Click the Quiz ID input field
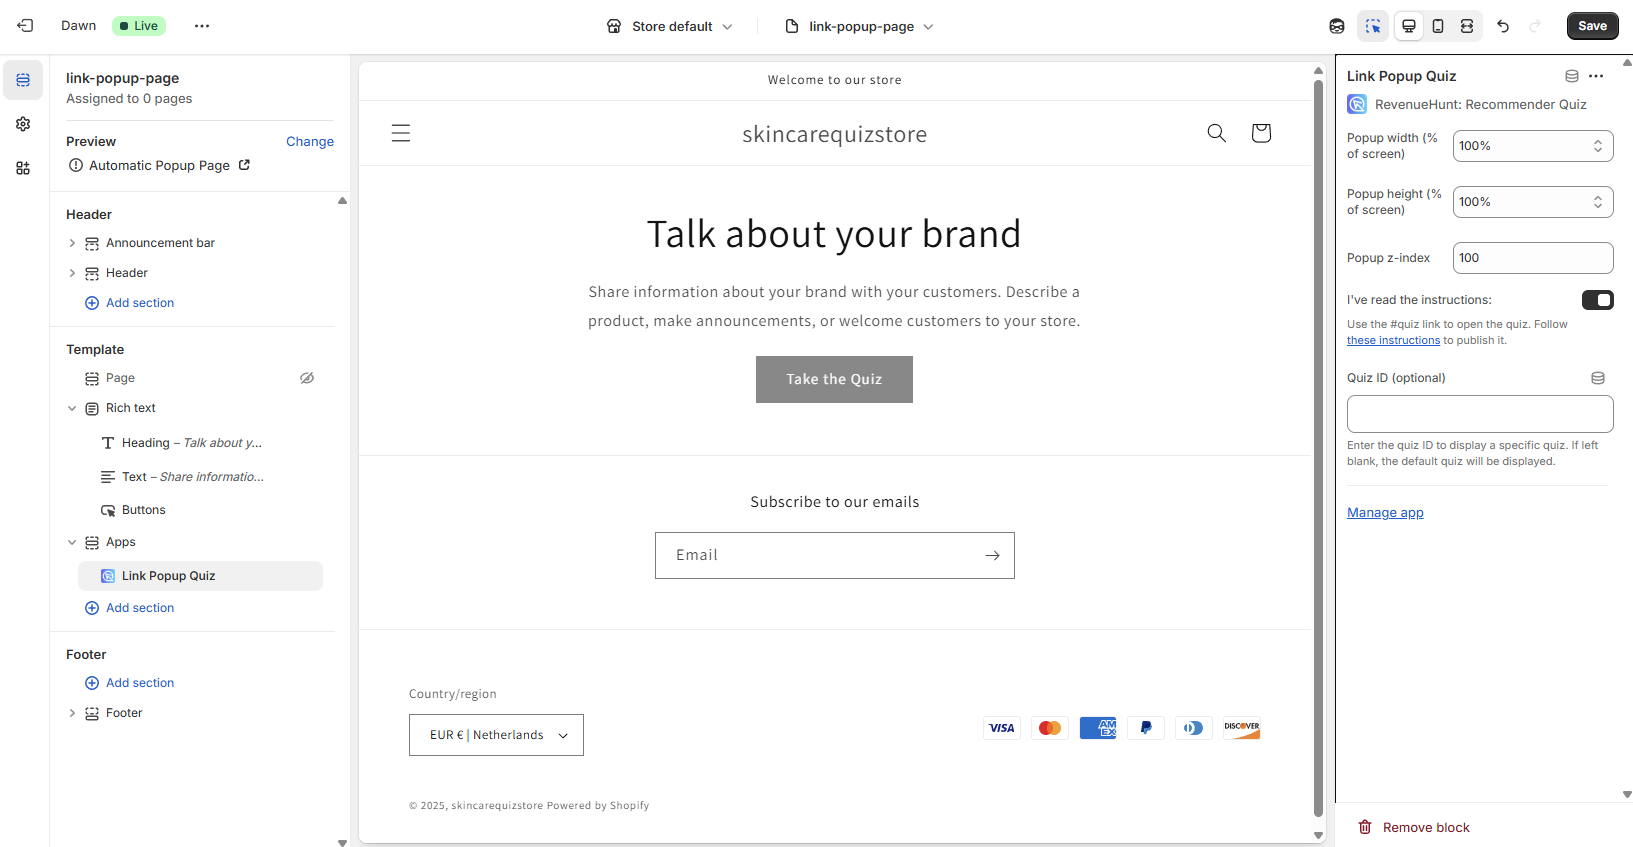This screenshot has width=1633, height=847. pos(1479,414)
